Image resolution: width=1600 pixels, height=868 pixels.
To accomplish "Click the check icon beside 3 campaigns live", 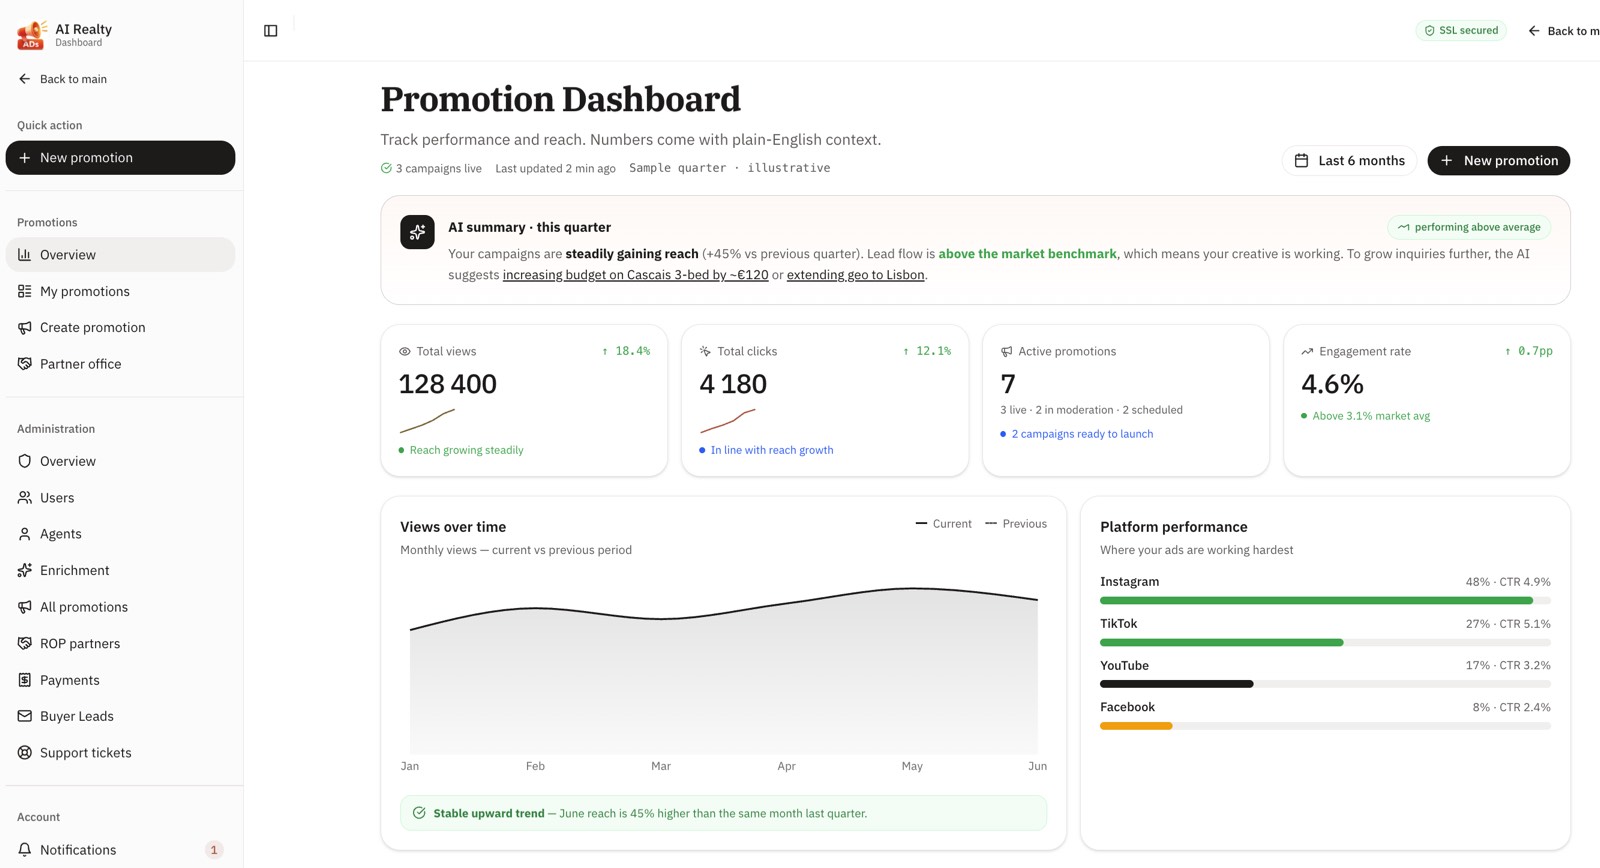I will click(x=386, y=168).
